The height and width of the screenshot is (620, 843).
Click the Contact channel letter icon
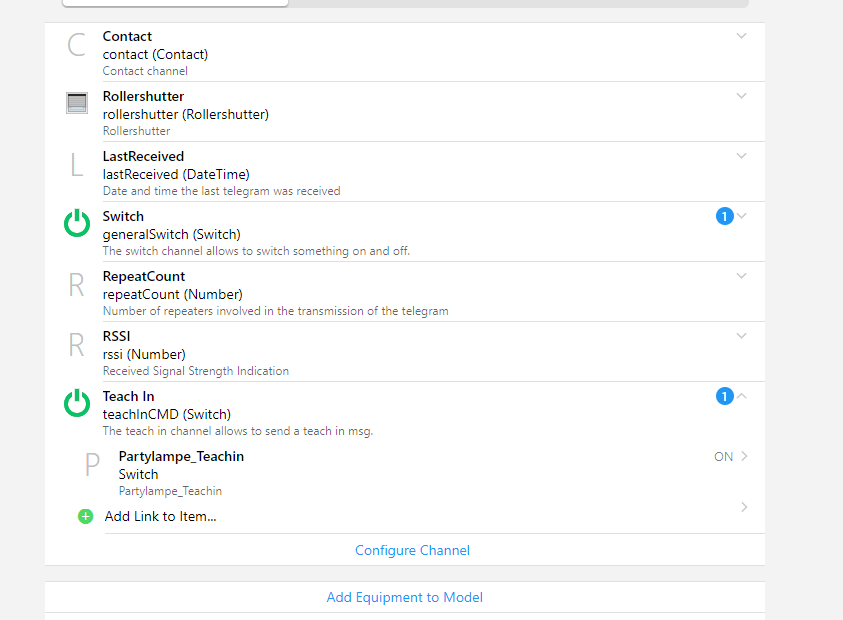coord(77,45)
